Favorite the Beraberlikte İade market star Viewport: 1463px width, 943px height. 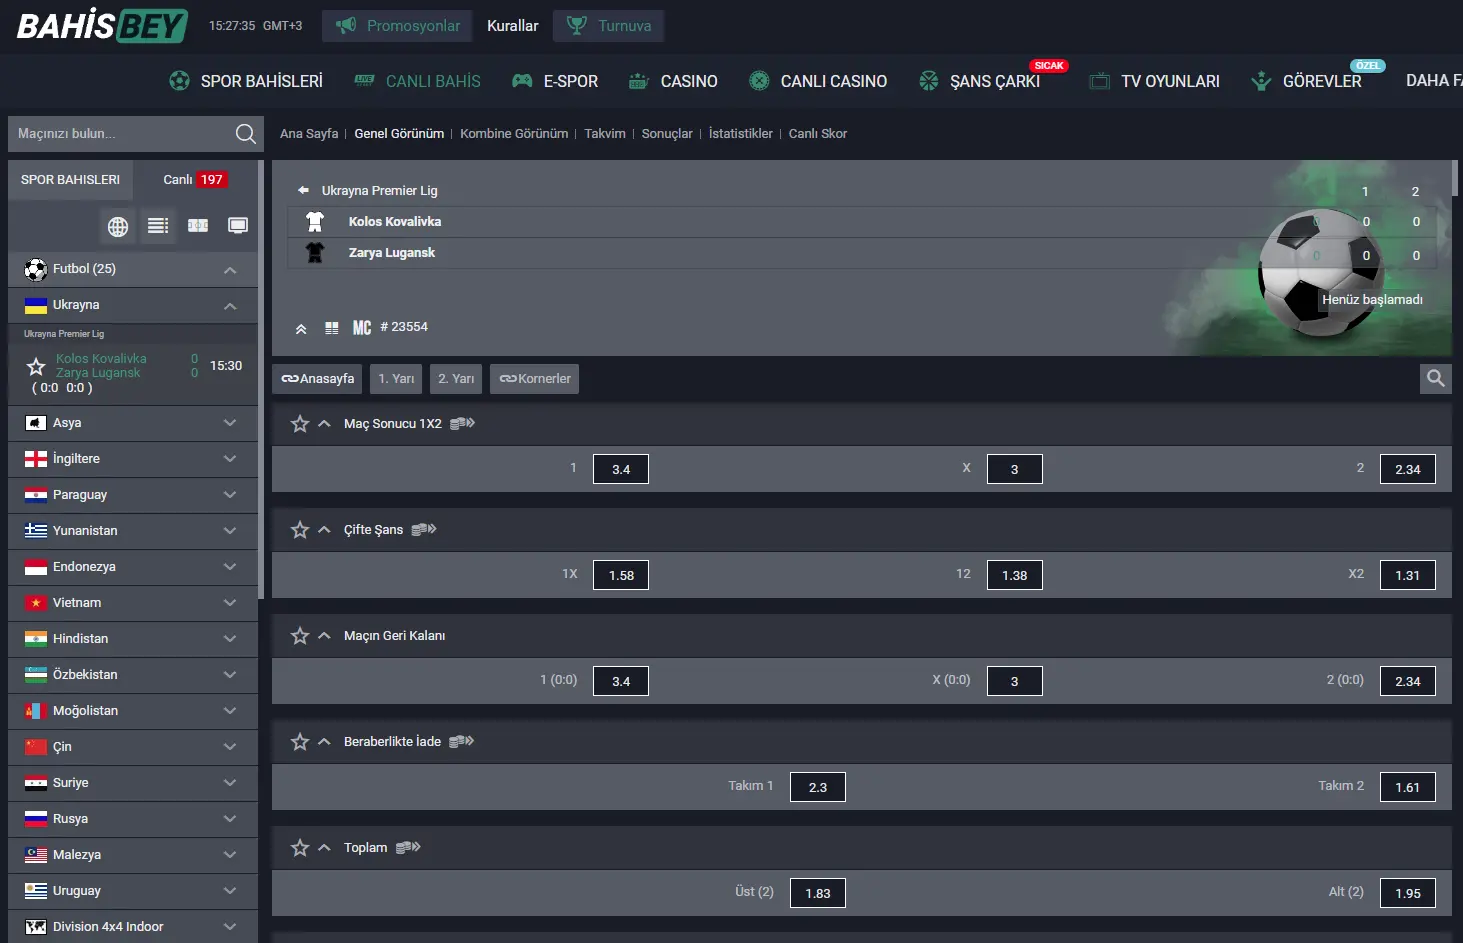pyautogui.click(x=300, y=742)
